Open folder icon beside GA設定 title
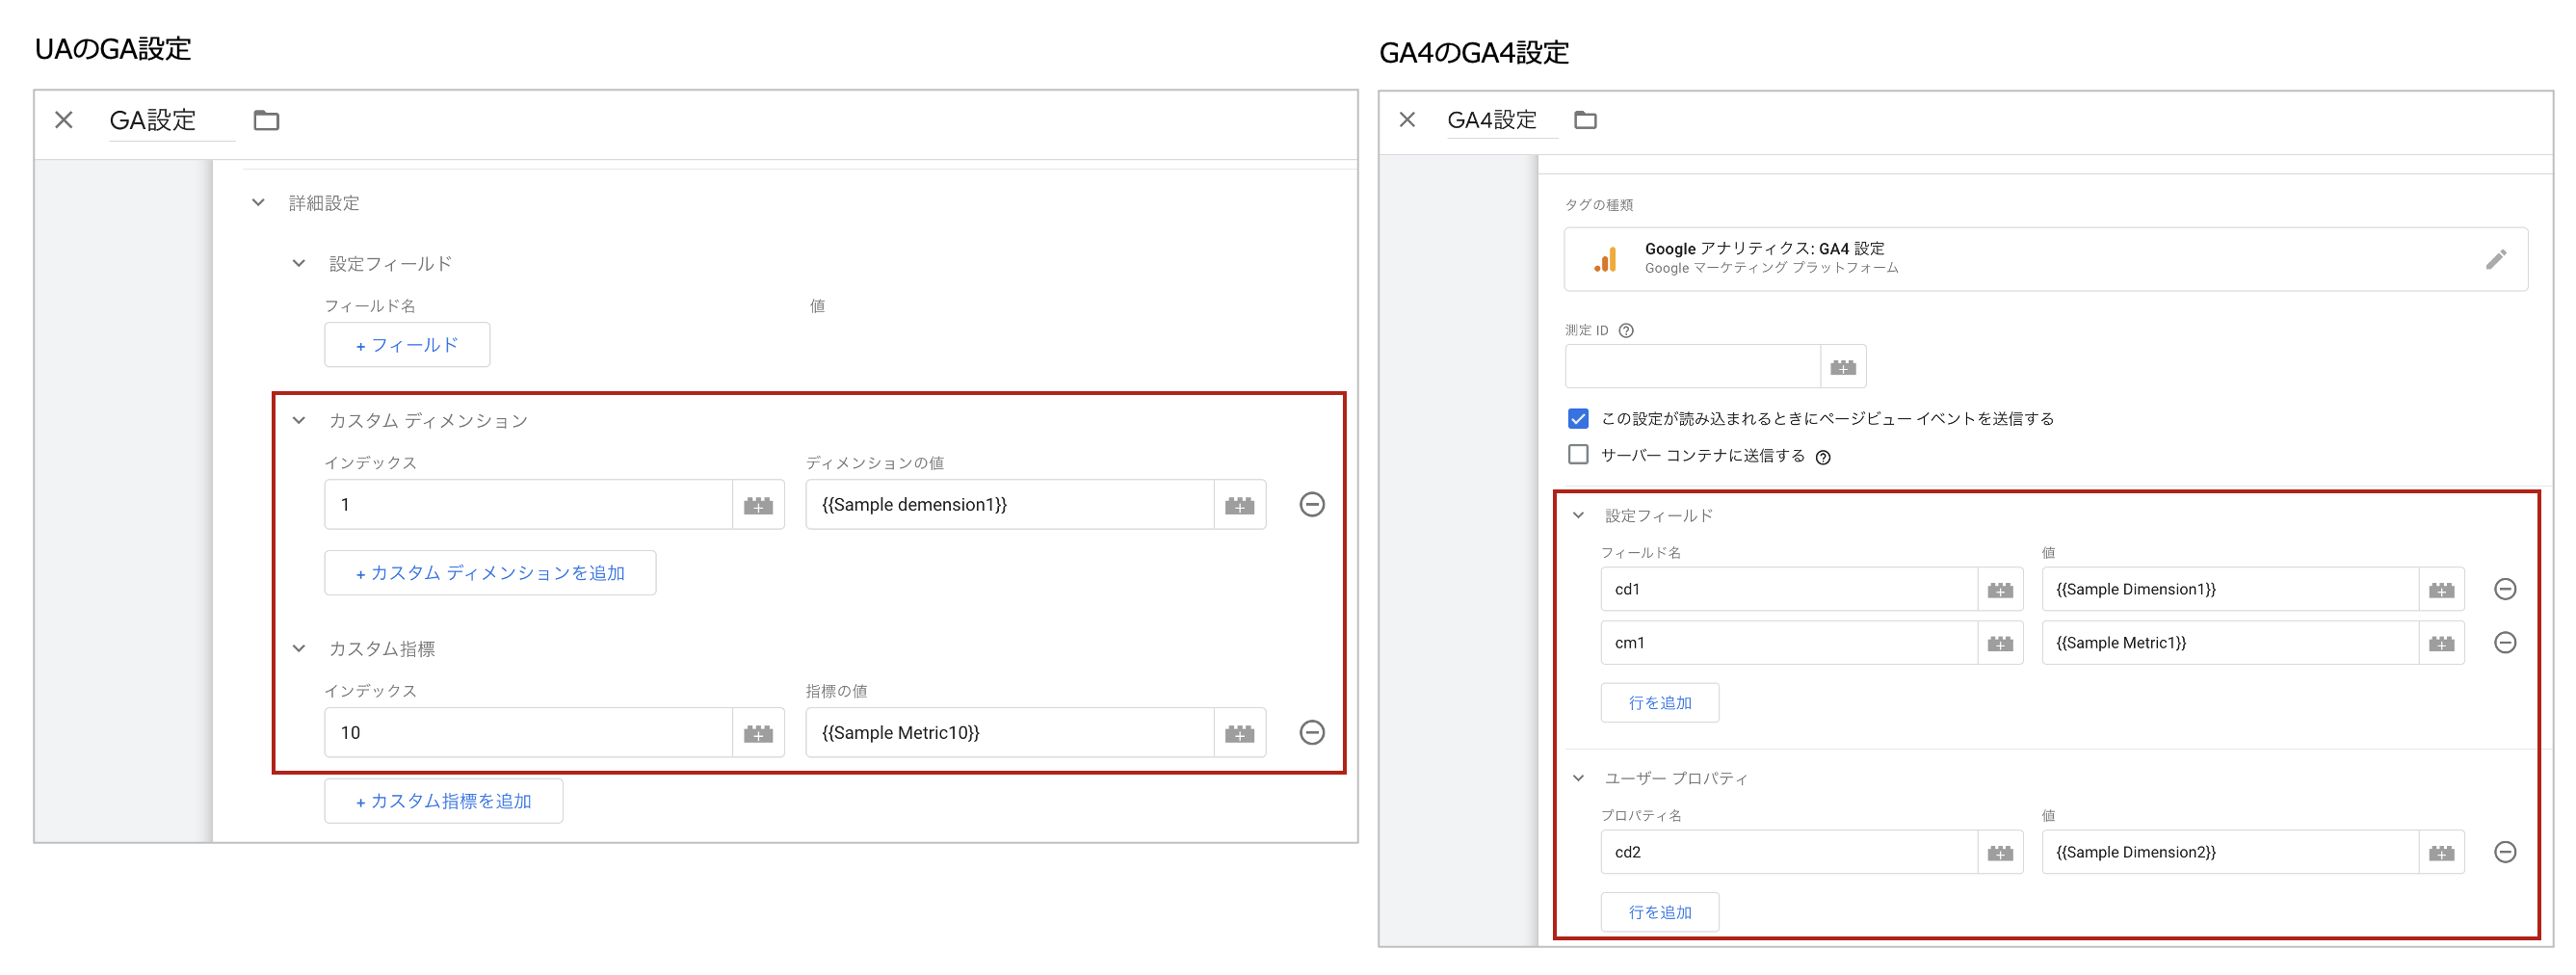The height and width of the screenshot is (975, 2576). pos(266,120)
